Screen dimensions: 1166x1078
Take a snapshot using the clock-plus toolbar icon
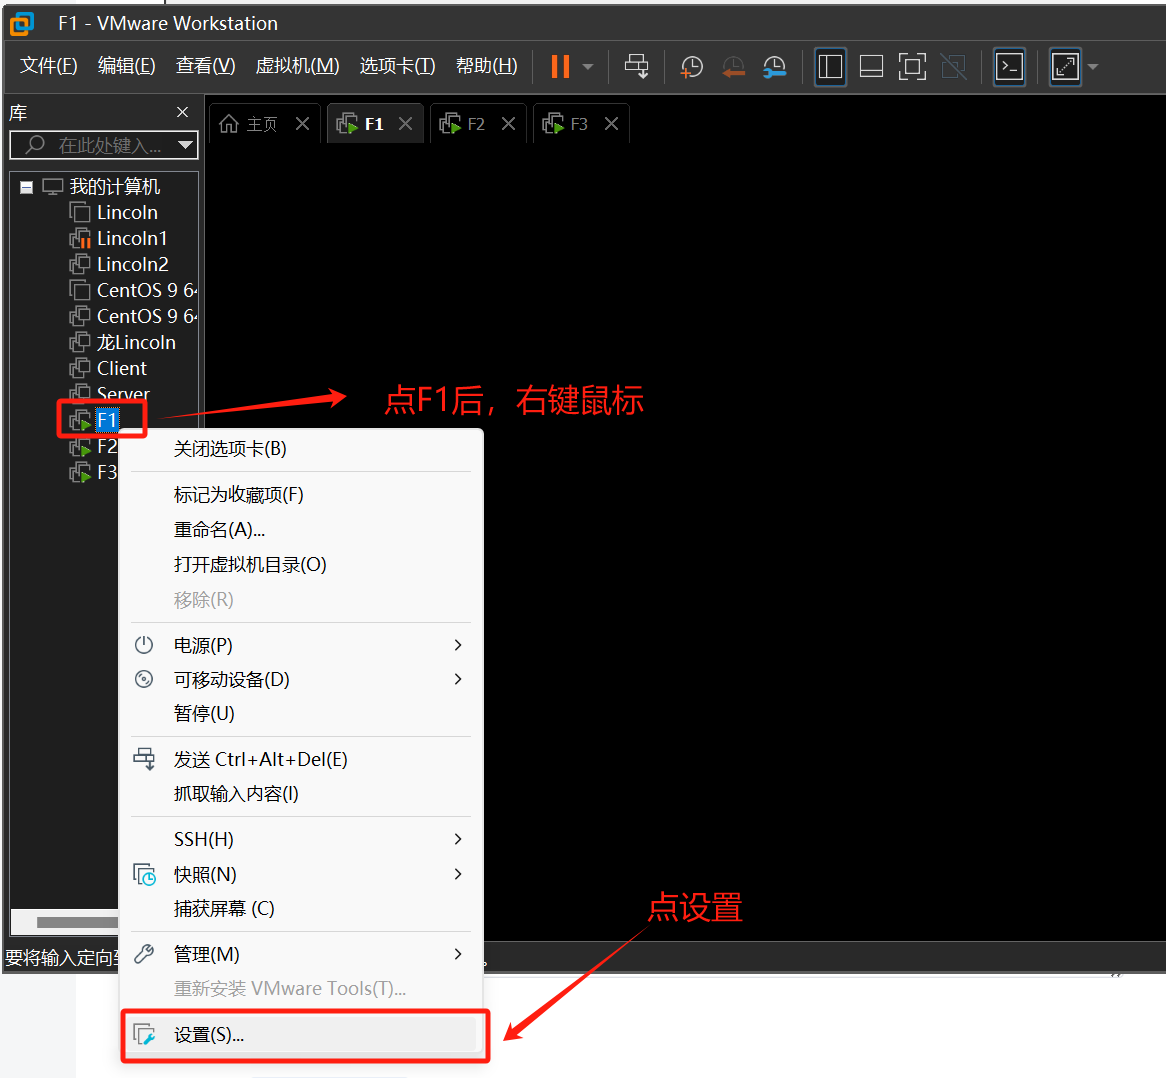click(692, 67)
